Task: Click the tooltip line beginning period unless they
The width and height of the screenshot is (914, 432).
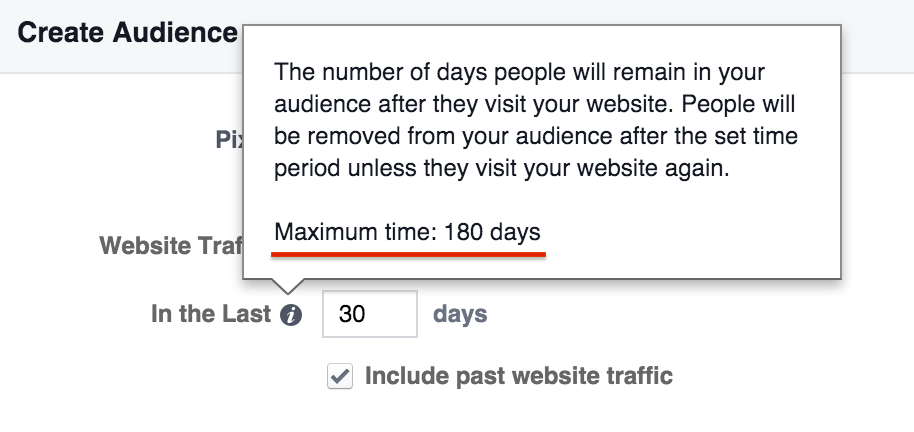Action: pyautogui.click(x=502, y=168)
